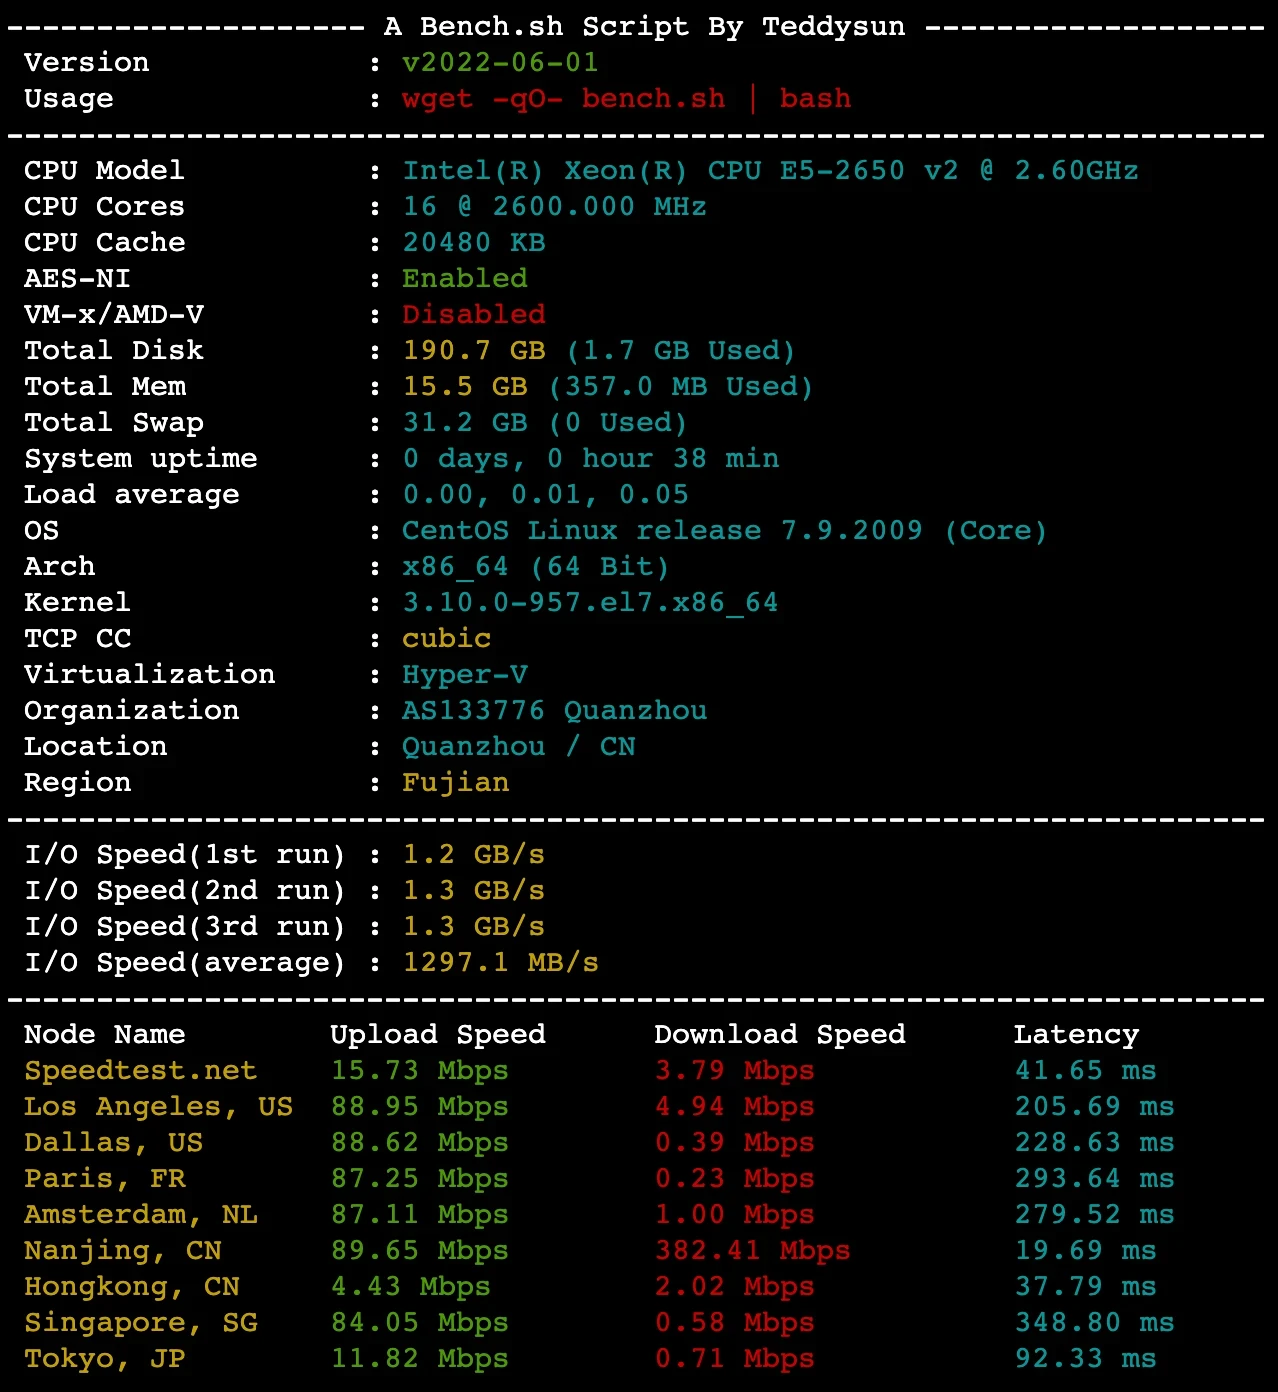1278x1392 pixels.
Task: Select the Hyper-V virtualization value
Action: click(465, 675)
